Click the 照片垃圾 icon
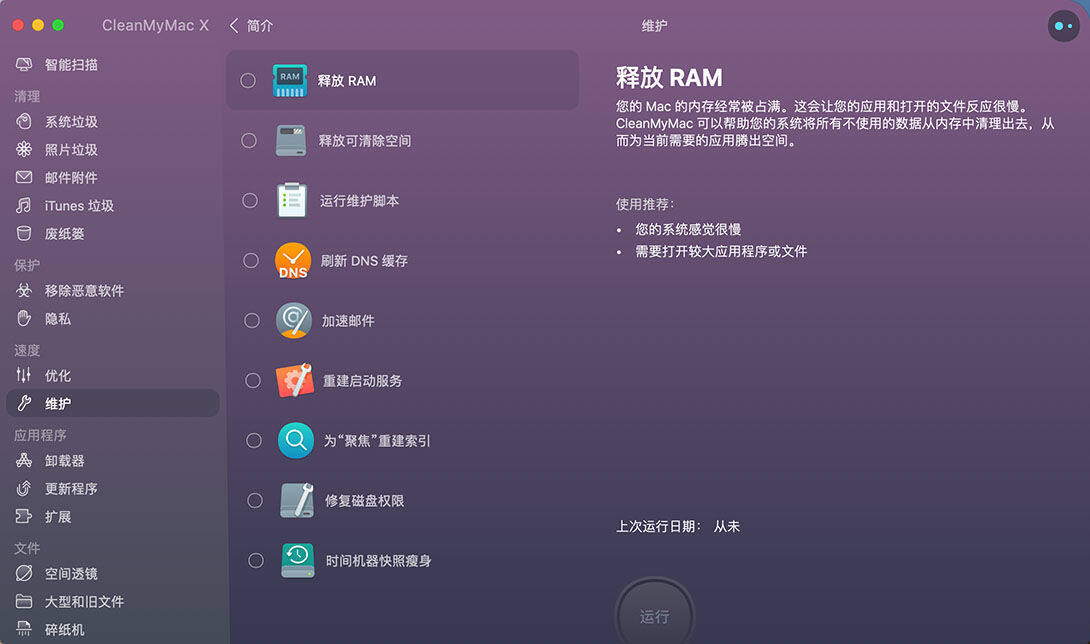 pyautogui.click(x=24, y=149)
